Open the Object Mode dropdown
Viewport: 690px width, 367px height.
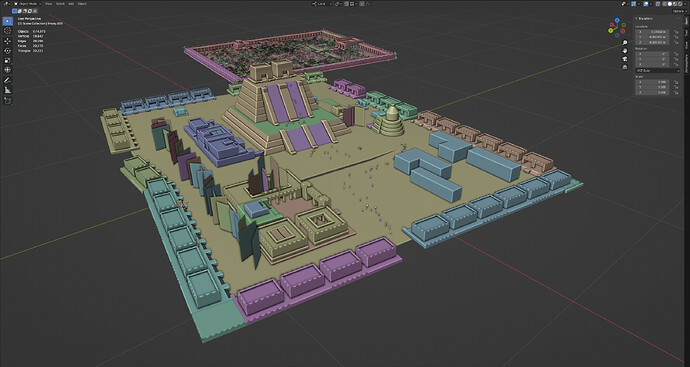[x=28, y=4]
